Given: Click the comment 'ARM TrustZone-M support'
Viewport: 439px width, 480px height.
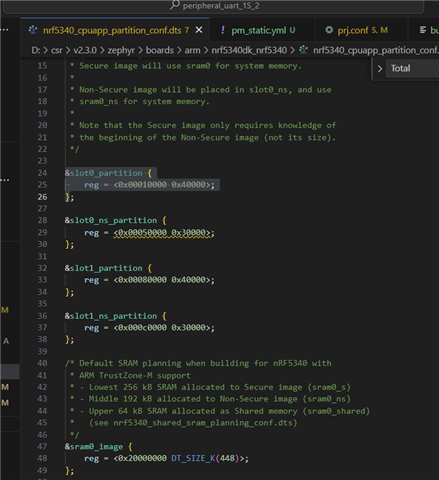Looking at the screenshot, I should pos(135,375).
